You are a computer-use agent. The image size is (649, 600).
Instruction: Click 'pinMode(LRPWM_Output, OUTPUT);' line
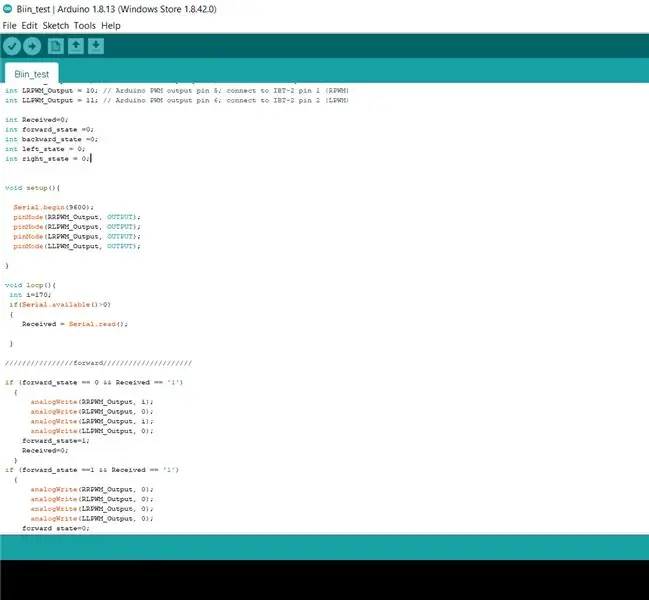[77, 236]
